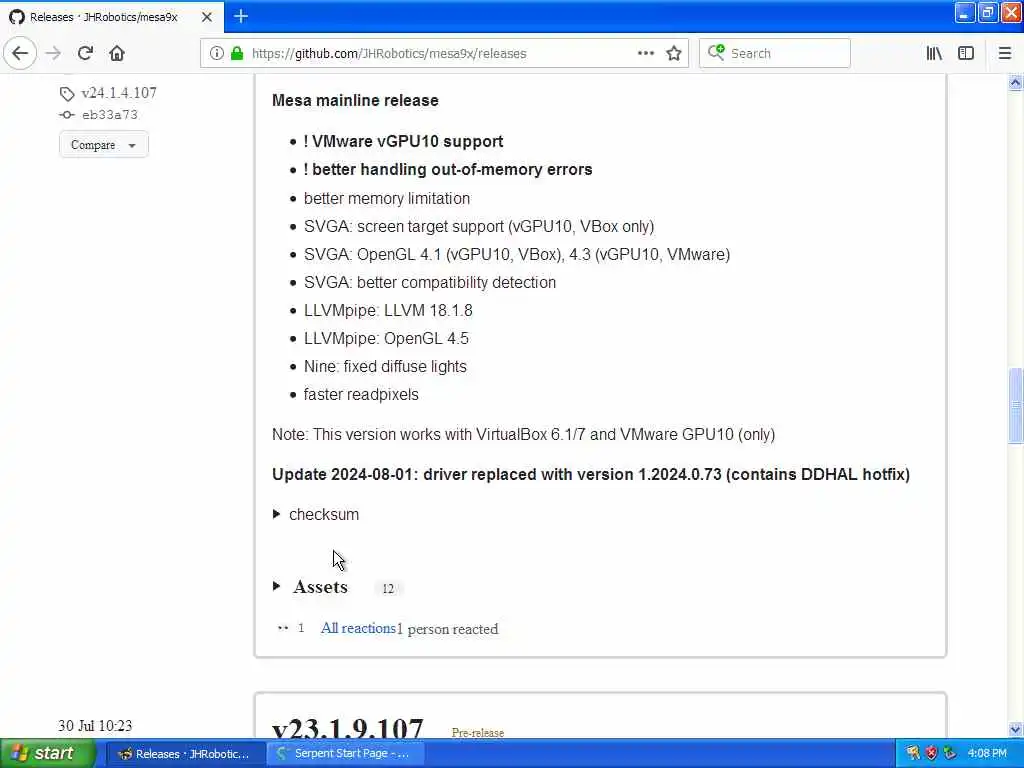Click the search engine magnifier icon

pyautogui.click(x=716, y=52)
